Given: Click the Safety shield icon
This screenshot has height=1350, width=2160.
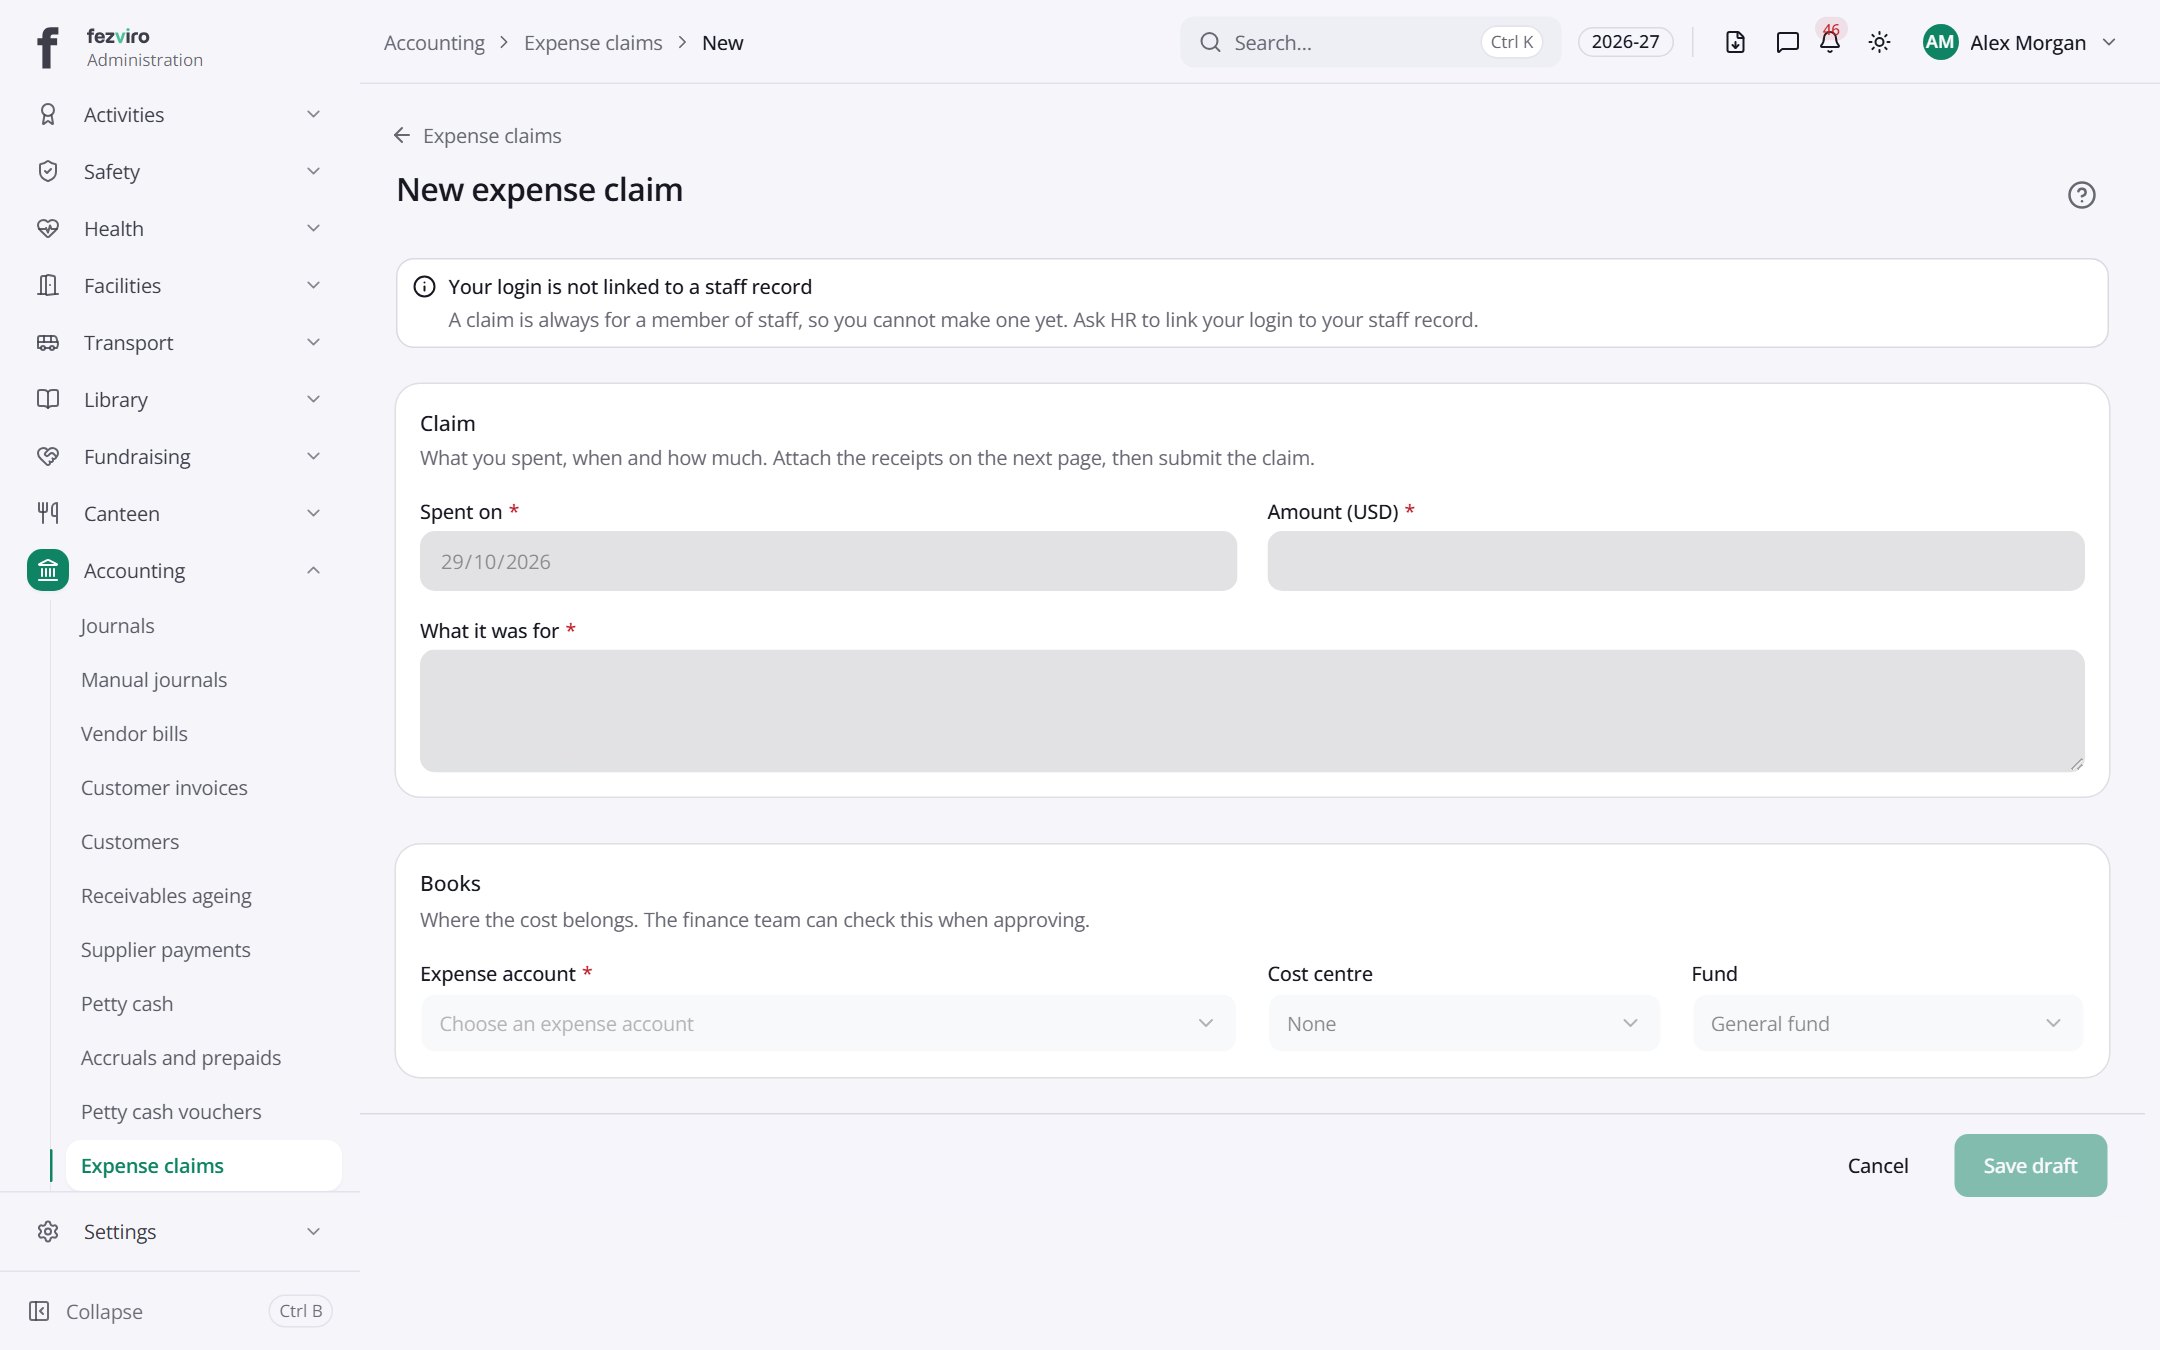Looking at the screenshot, I should point(48,171).
